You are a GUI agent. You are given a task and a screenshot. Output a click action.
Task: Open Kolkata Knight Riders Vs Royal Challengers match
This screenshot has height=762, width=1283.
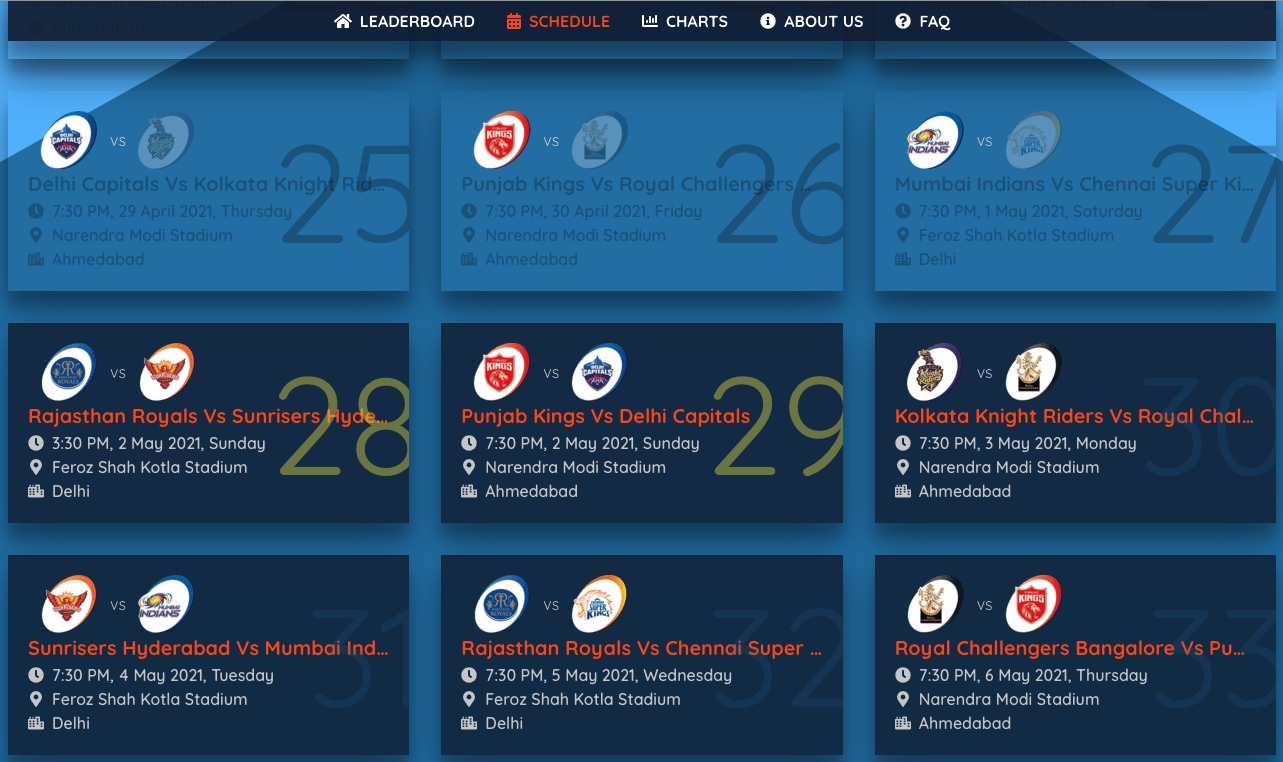1074,417
